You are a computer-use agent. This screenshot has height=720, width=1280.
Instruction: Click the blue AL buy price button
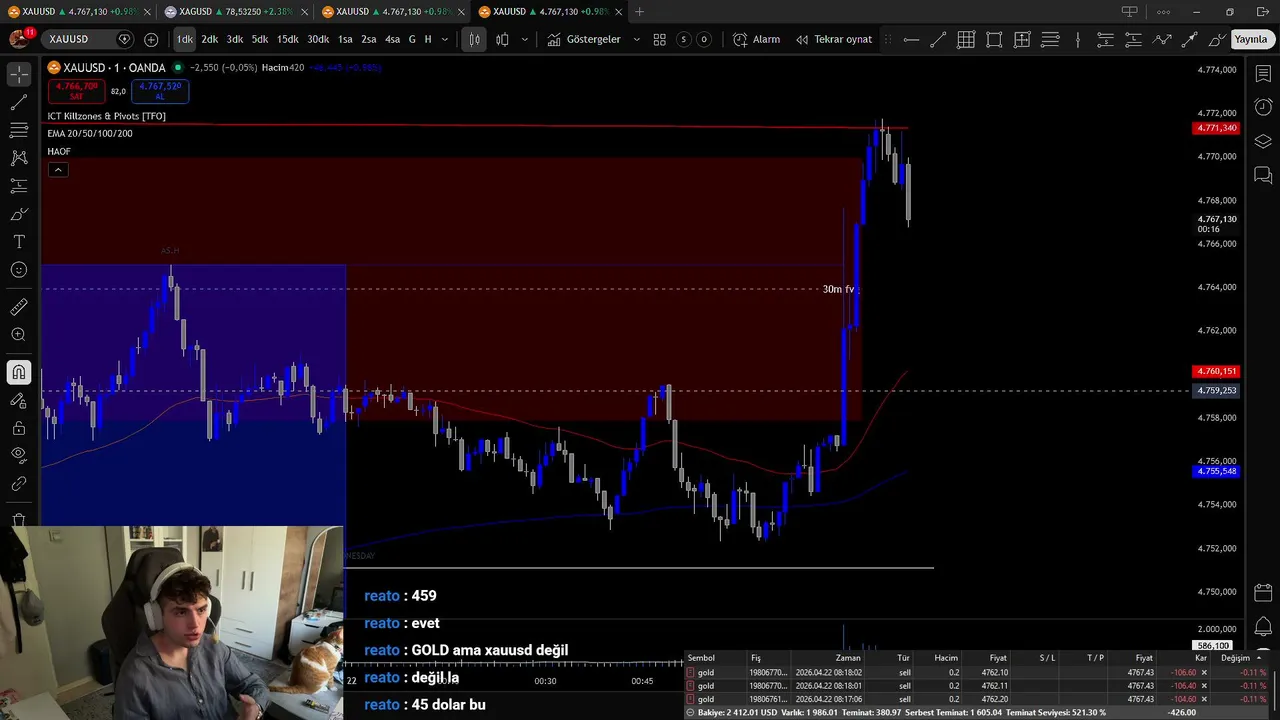pos(160,91)
